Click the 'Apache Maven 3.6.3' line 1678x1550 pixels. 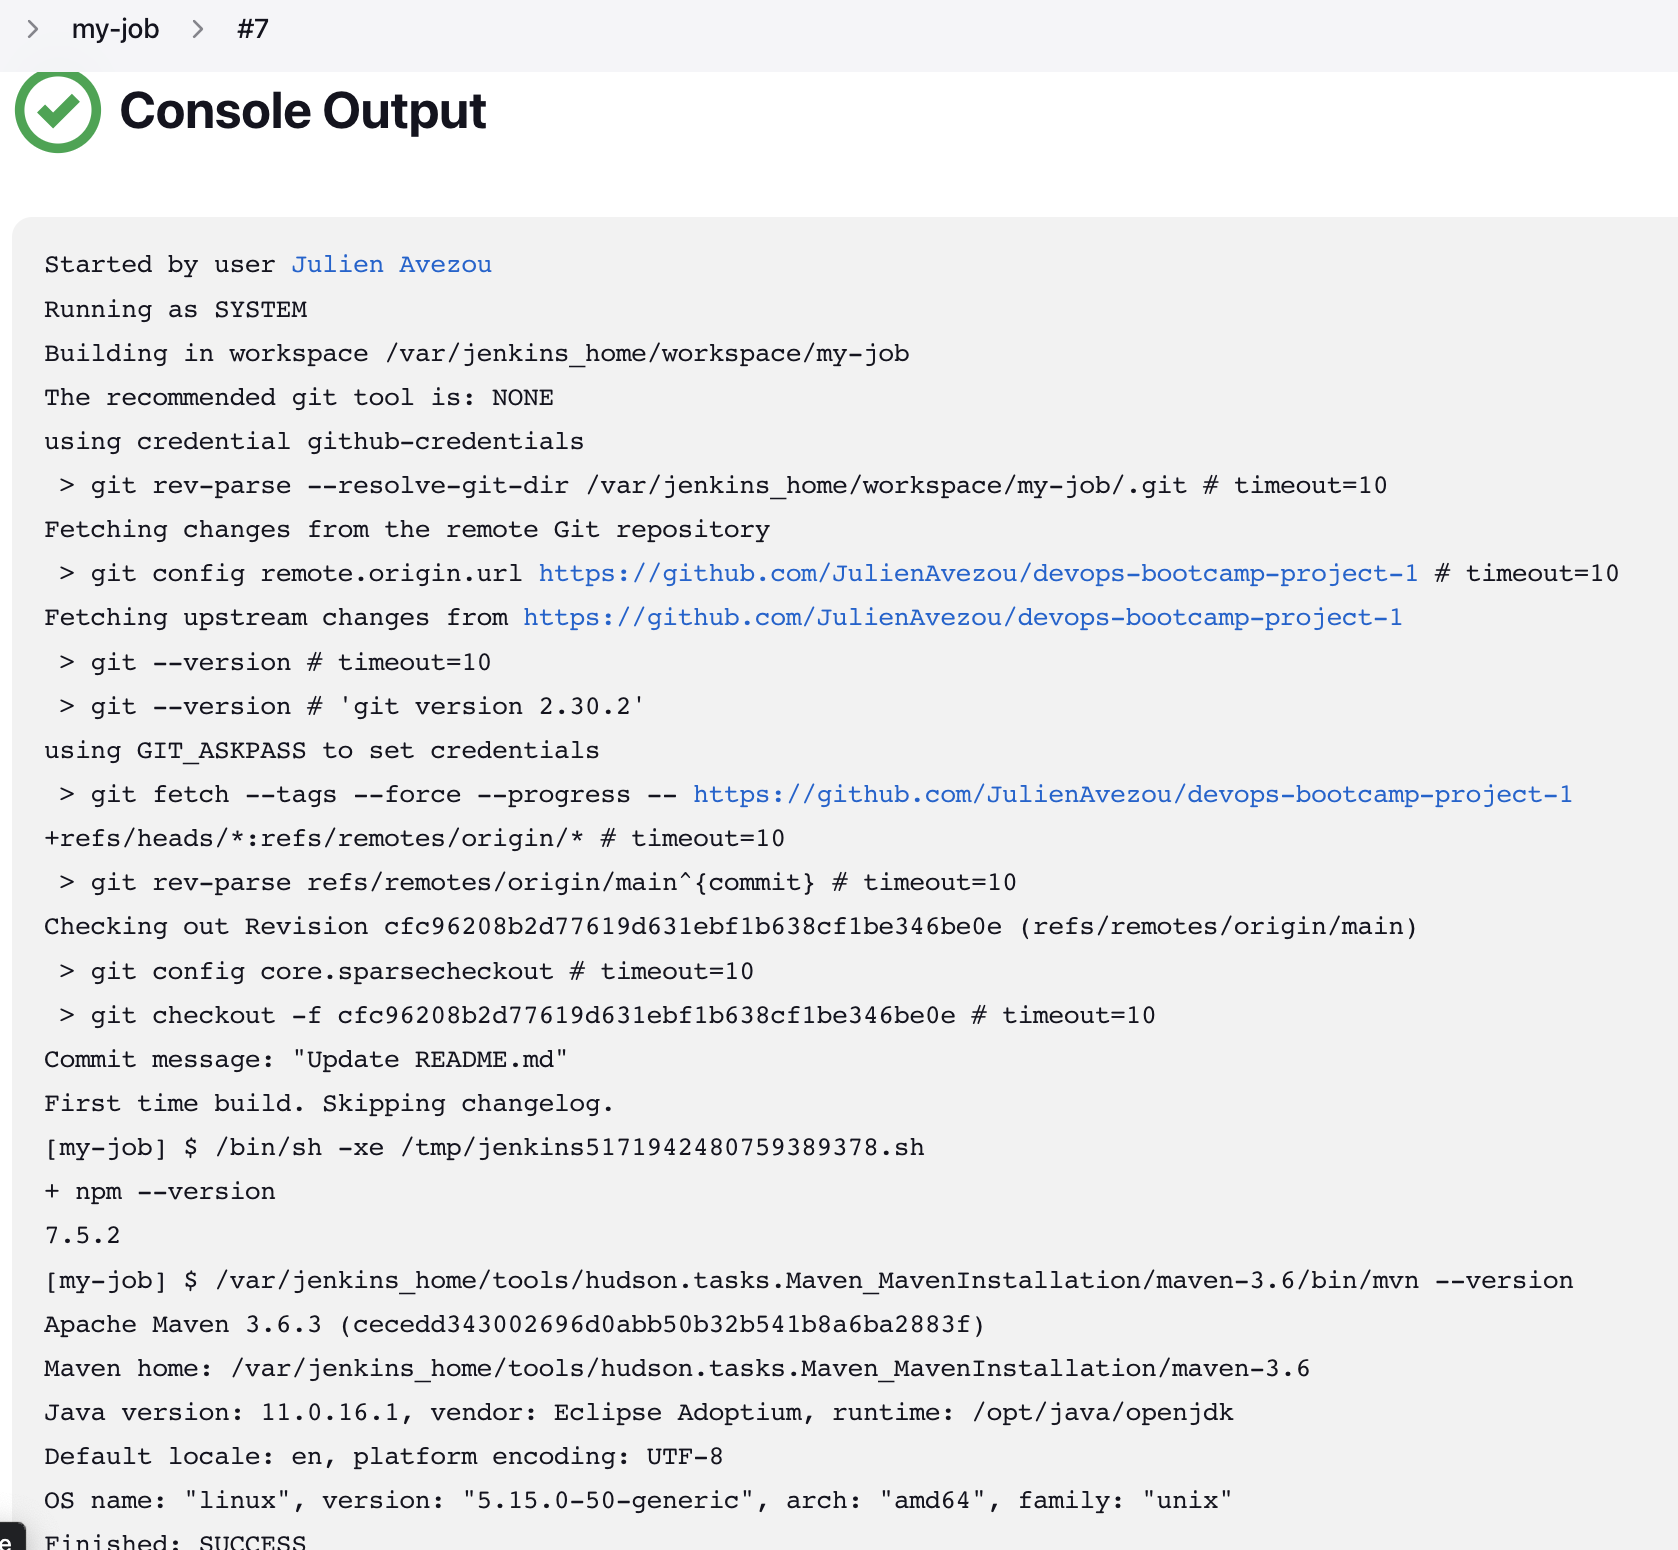[515, 1325]
